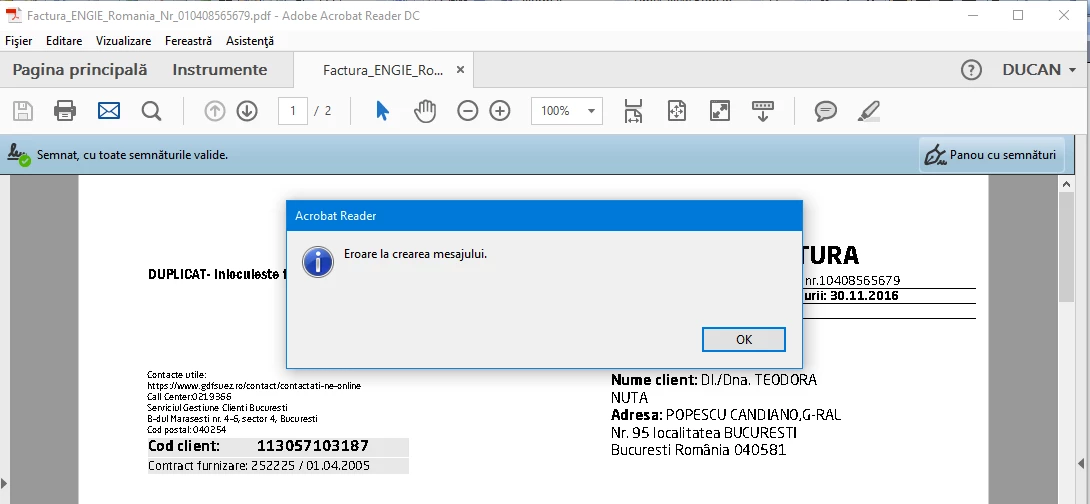Viewport: 1090px width, 504px height.
Task: Open the Asistență menu
Action: [250, 41]
